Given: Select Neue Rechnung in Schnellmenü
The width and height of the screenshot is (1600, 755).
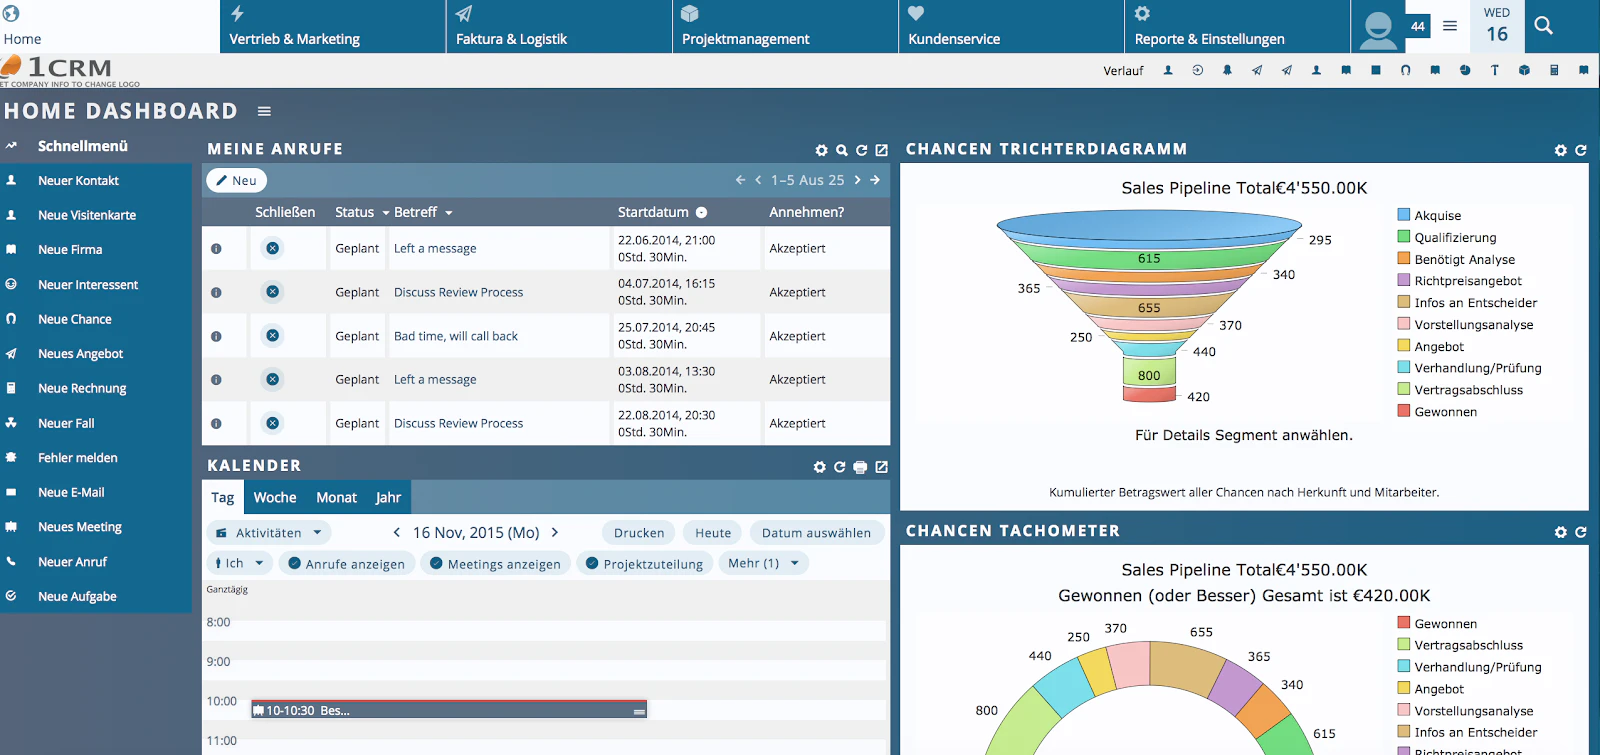Looking at the screenshot, I should (x=82, y=388).
